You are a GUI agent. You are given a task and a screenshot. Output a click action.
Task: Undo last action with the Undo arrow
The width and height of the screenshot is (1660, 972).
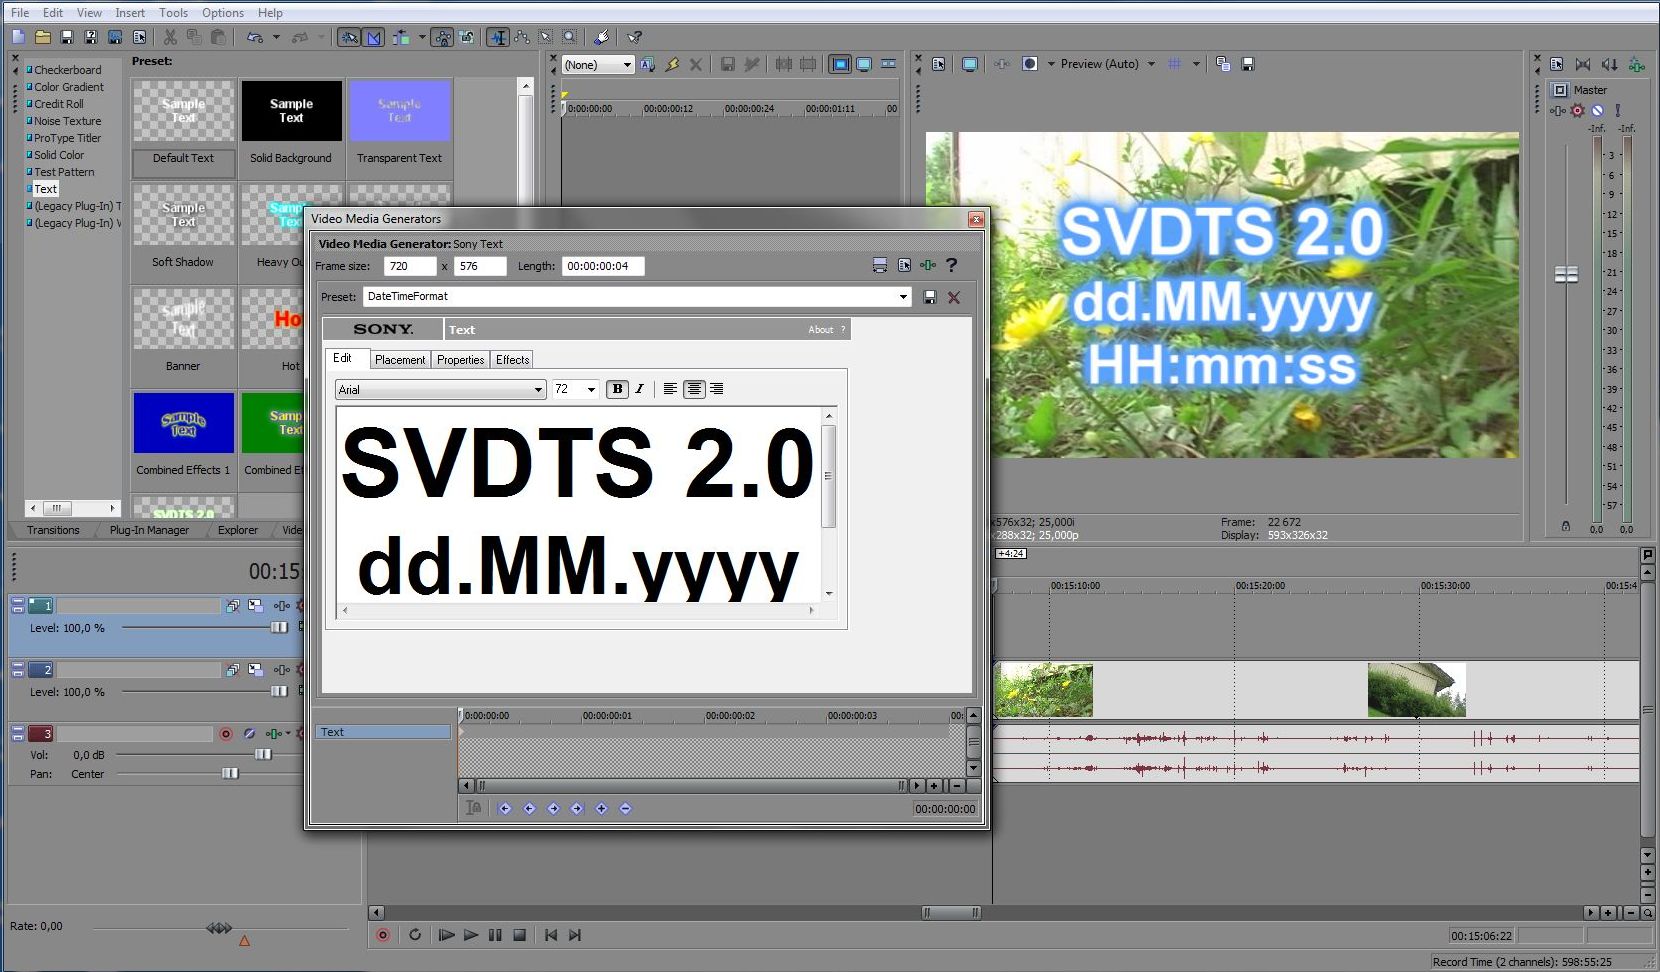[x=255, y=37]
